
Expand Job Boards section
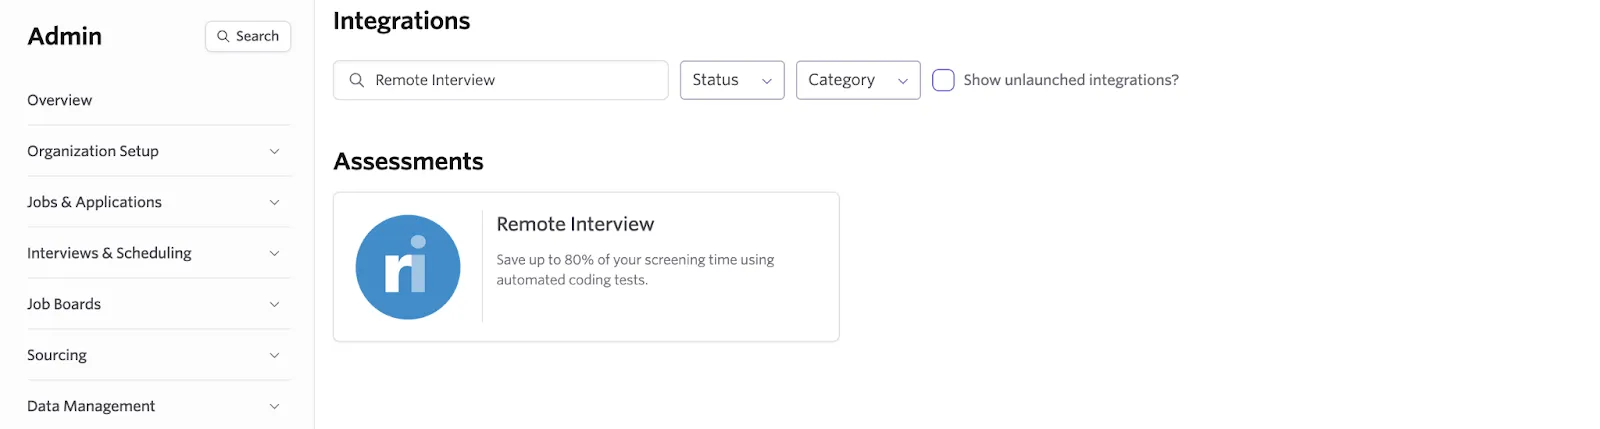[x=159, y=304]
